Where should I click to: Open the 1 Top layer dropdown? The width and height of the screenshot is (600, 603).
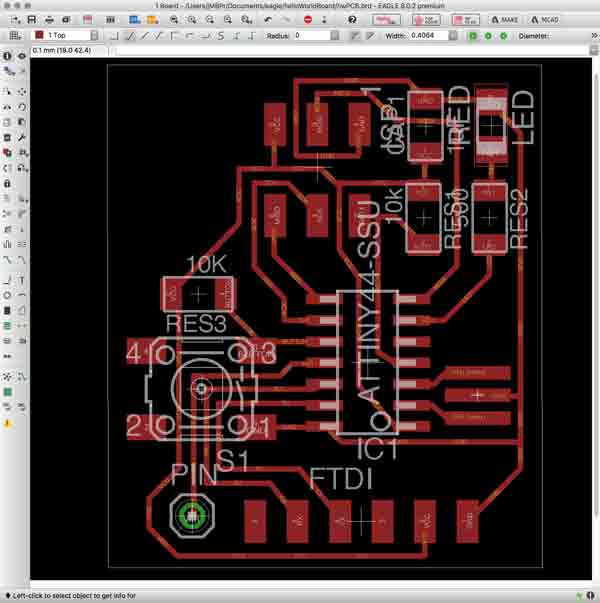[95, 35]
